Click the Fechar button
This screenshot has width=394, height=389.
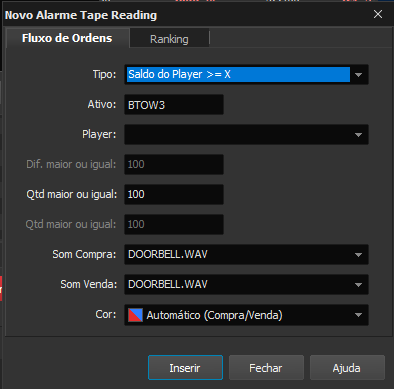(266, 368)
